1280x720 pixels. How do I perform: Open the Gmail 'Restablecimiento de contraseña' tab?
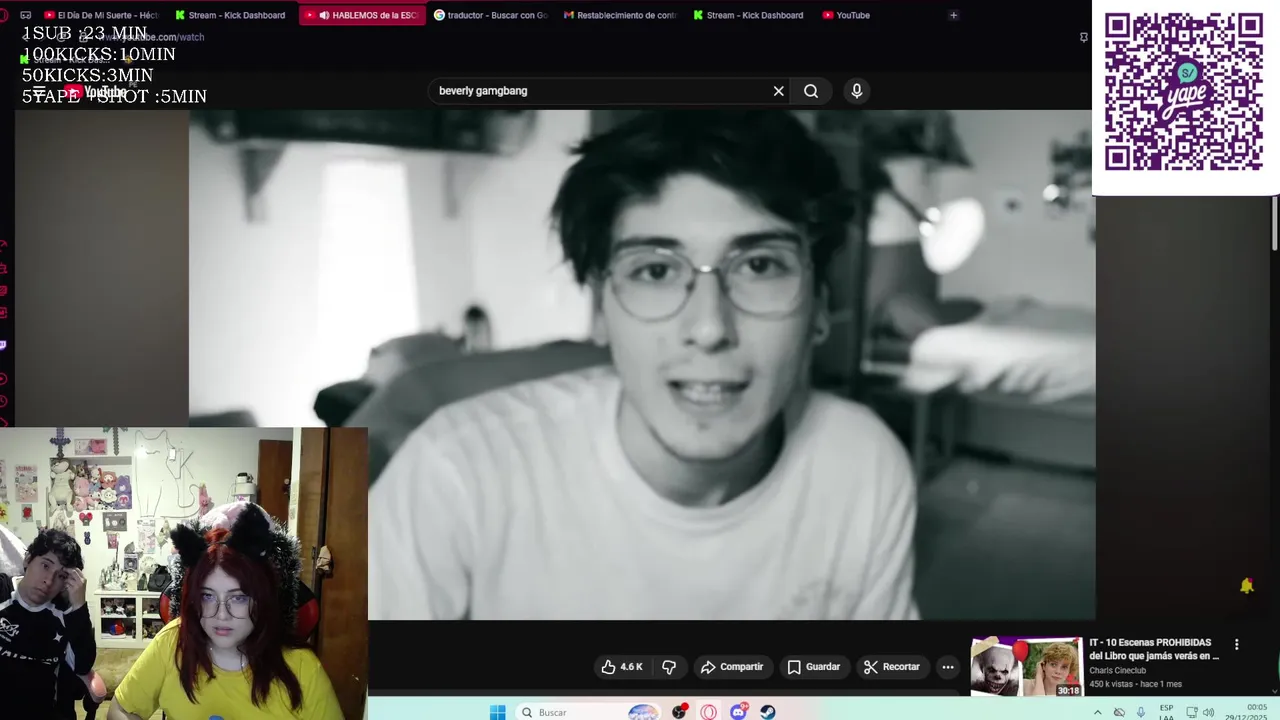620,15
